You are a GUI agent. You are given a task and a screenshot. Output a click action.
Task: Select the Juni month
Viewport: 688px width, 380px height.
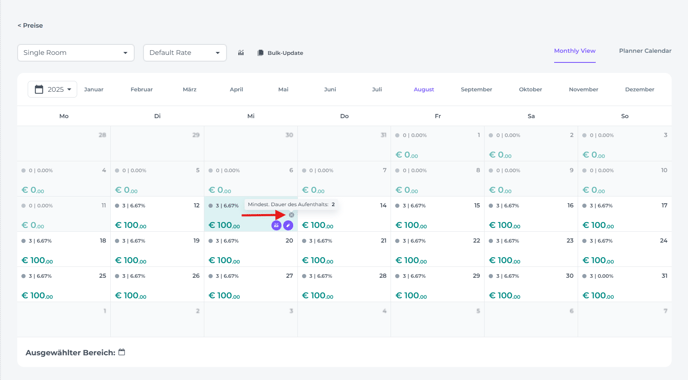tap(330, 90)
